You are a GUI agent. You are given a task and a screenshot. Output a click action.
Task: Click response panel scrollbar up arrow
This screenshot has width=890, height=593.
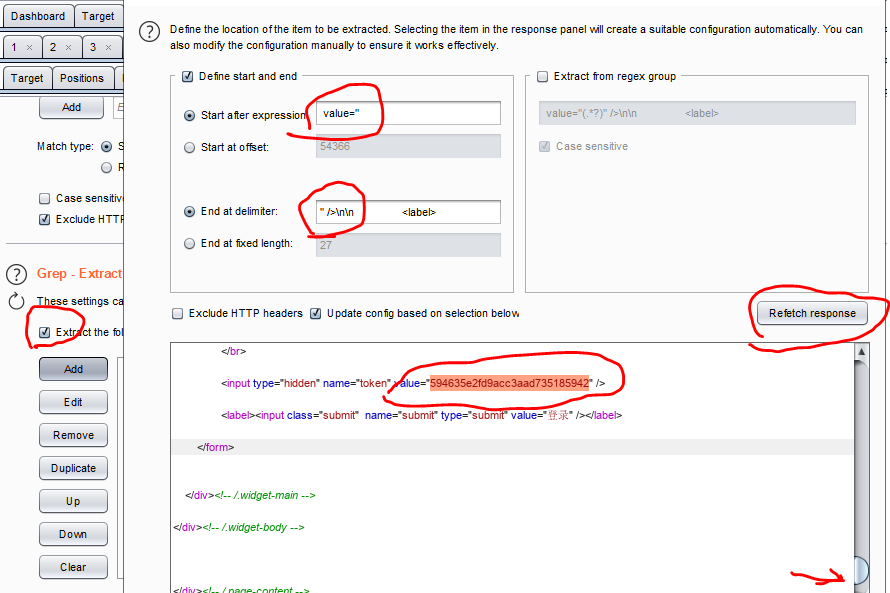[861, 352]
